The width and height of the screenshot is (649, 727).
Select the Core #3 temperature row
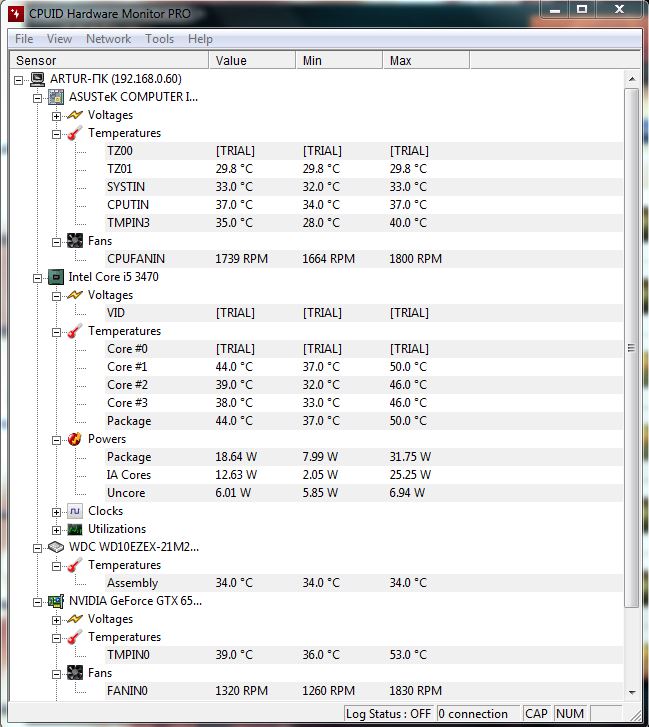click(364, 403)
